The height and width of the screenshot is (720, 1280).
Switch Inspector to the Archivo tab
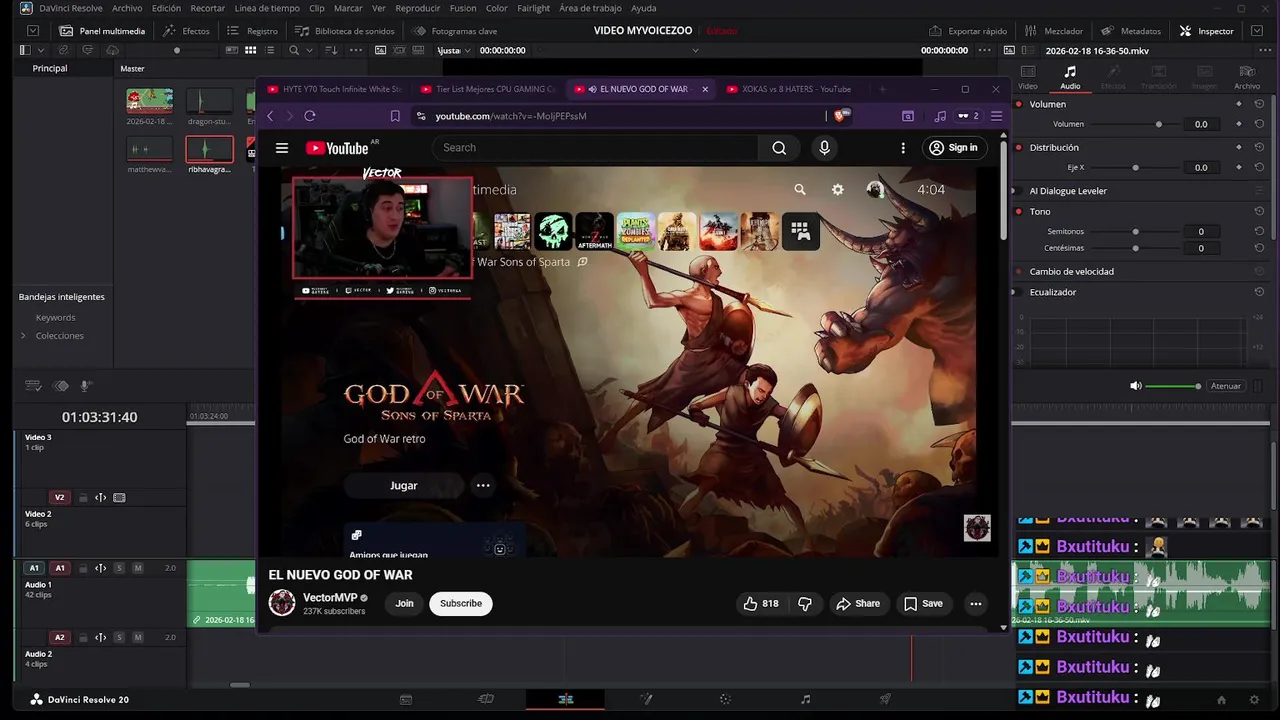(x=1247, y=77)
